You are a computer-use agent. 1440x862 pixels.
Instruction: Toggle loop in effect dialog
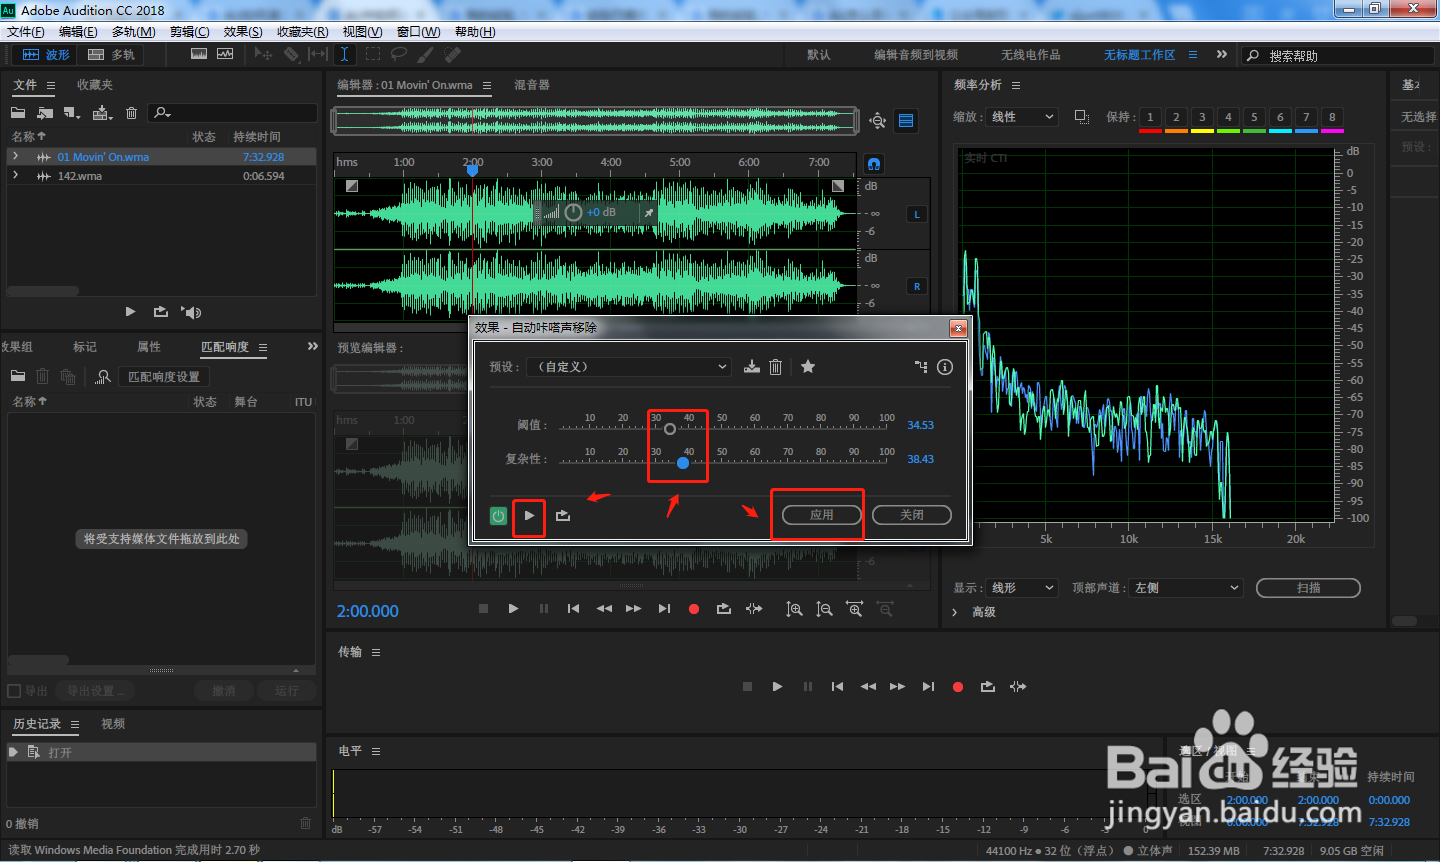(563, 516)
